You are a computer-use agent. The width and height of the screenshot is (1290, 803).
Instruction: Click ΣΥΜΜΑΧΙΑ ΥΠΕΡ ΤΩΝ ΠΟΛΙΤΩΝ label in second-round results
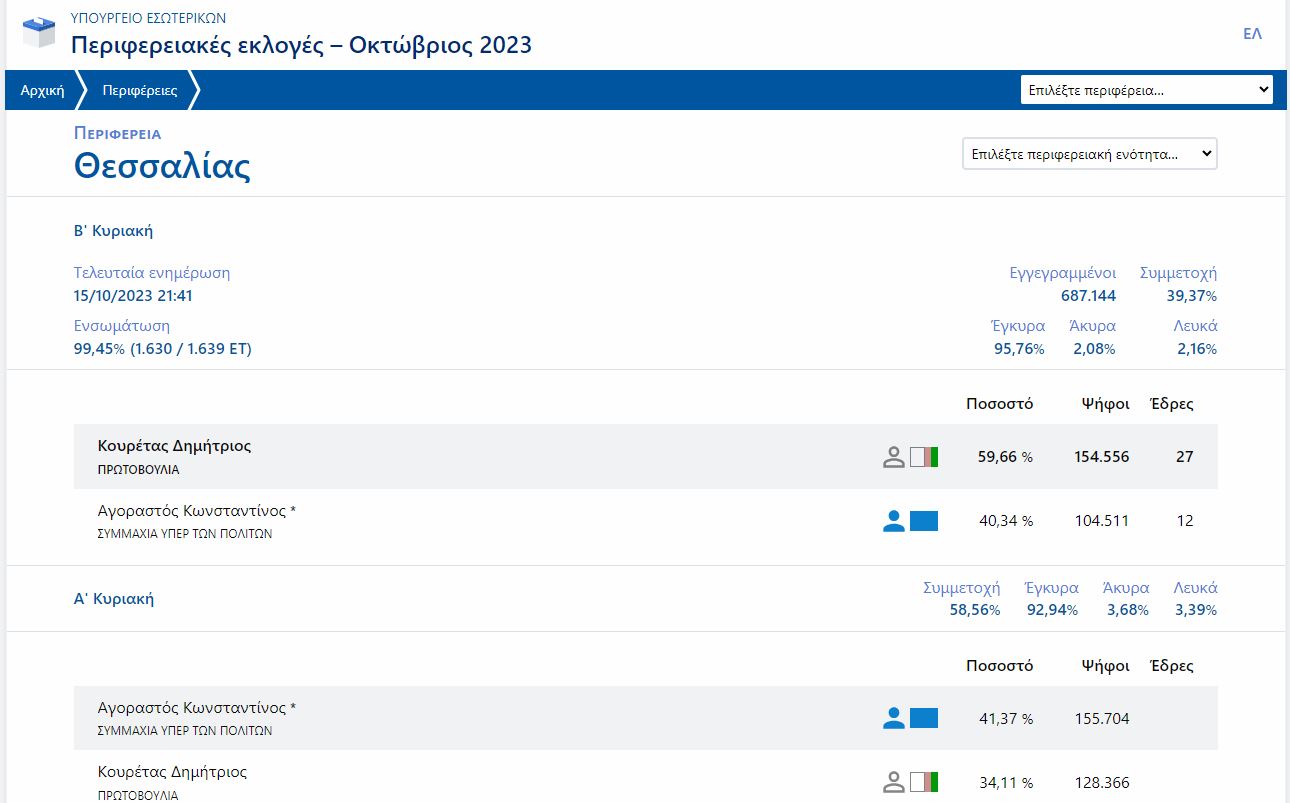pyautogui.click(x=185, y=534)
